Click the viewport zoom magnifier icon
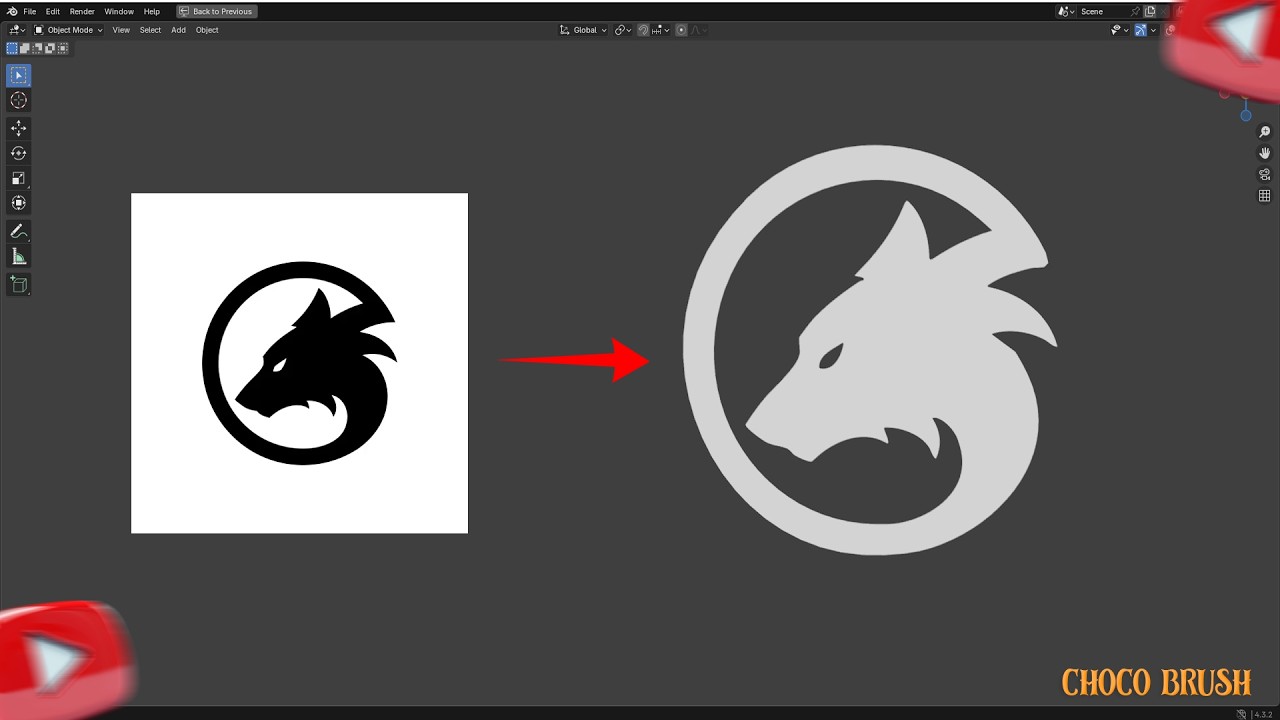This screenshot has height=720, width=1280. tap(1264, 132)
